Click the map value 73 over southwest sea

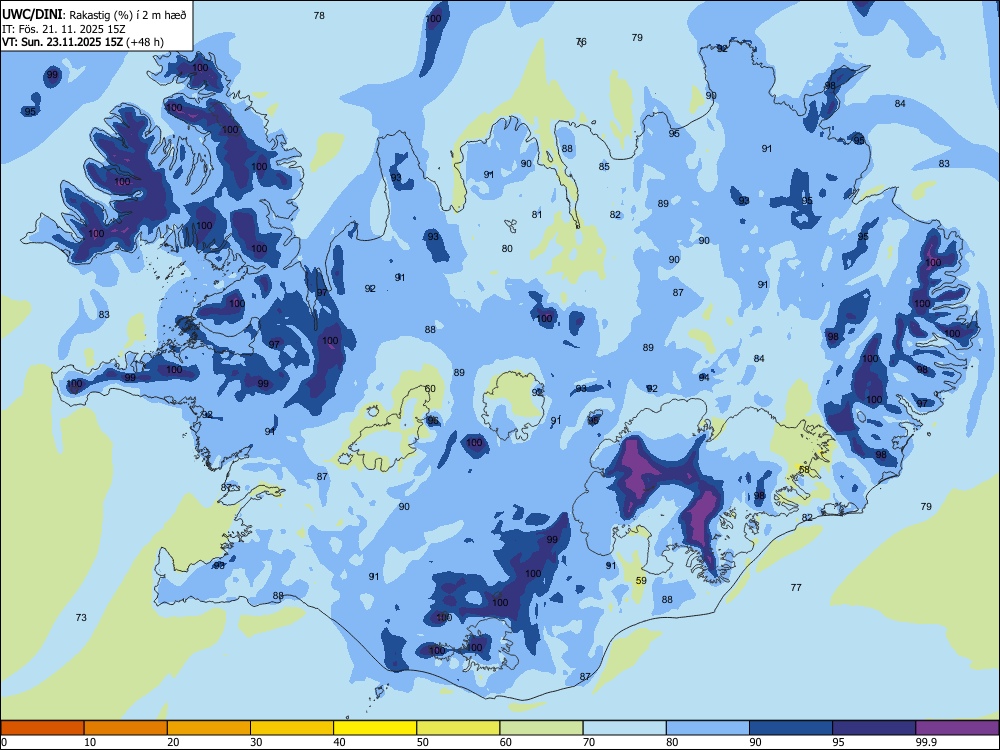[x=81, y=617]
